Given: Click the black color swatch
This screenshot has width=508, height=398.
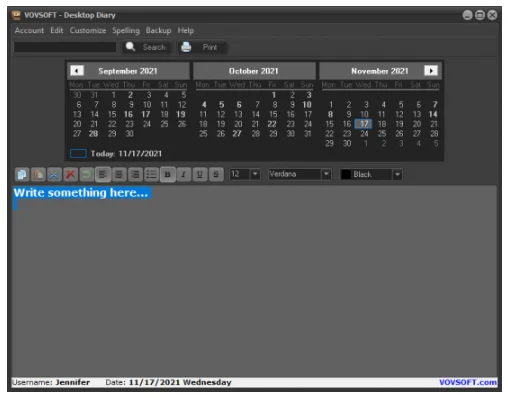Looking at the screenshot, I should [346, 174].
